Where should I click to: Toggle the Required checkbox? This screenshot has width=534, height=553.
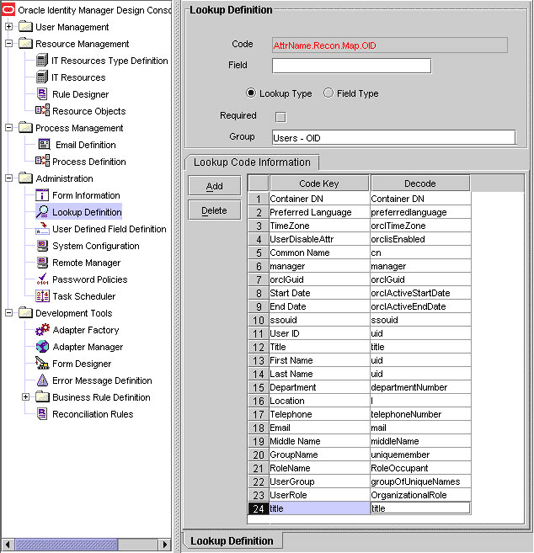[x=280, y=117]
